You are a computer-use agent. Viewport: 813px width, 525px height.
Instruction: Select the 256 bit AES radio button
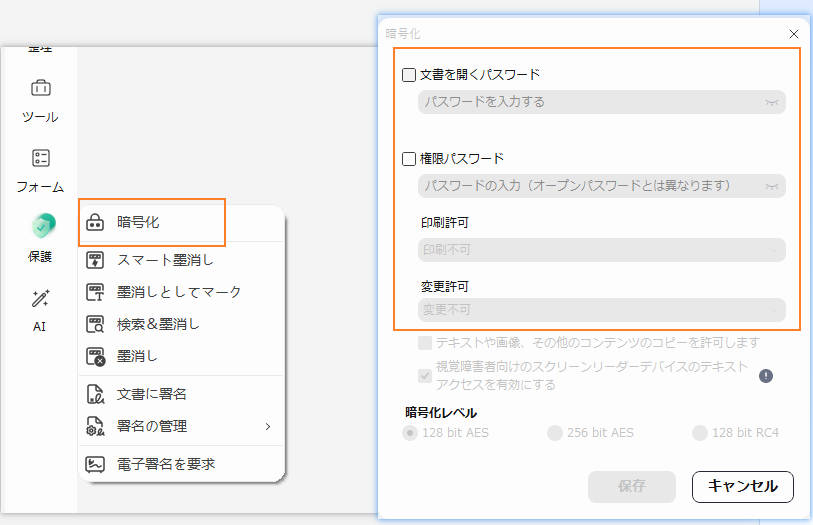coord(555,433)
